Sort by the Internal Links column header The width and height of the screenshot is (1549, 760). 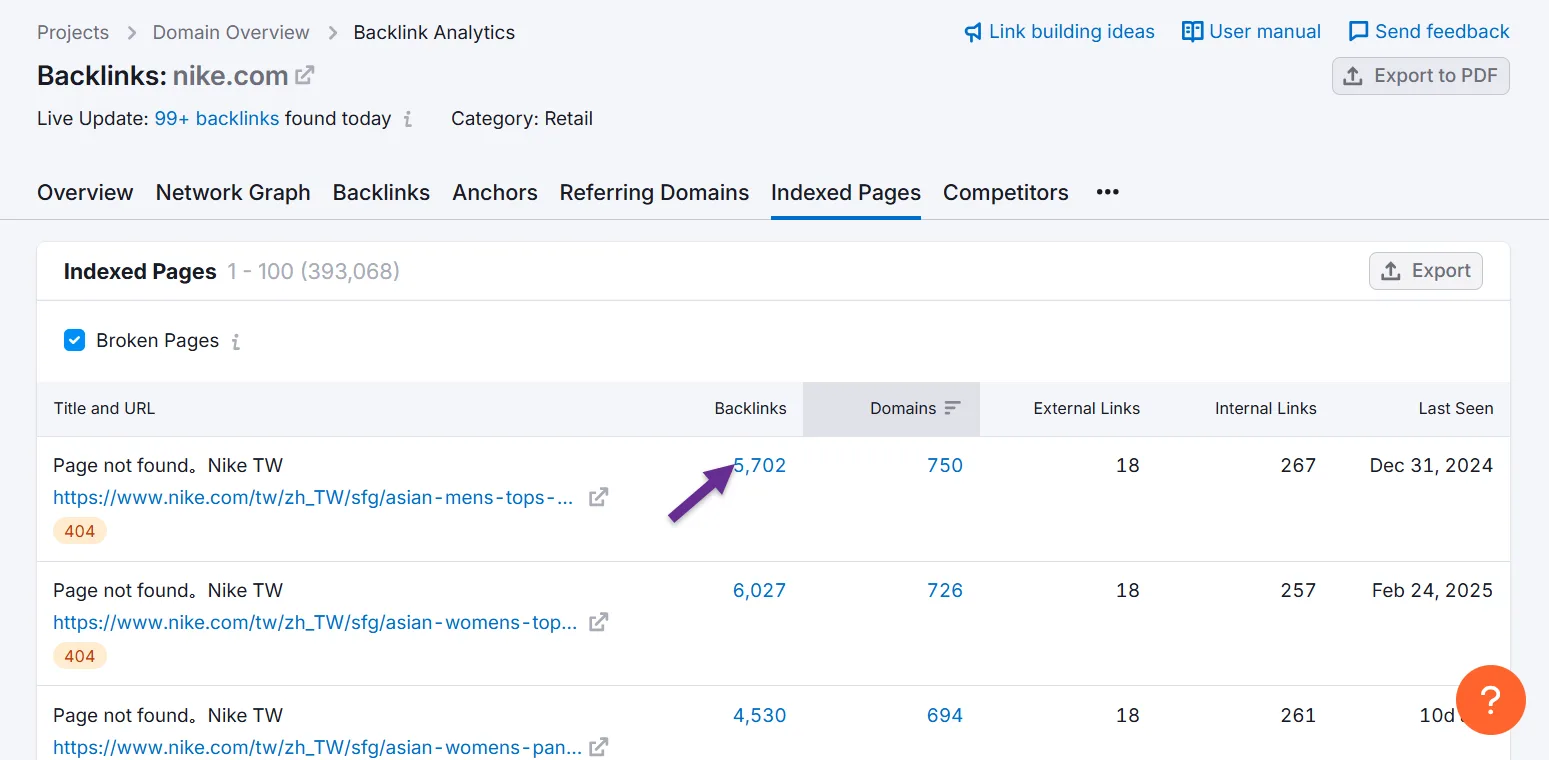point(1266,408)
